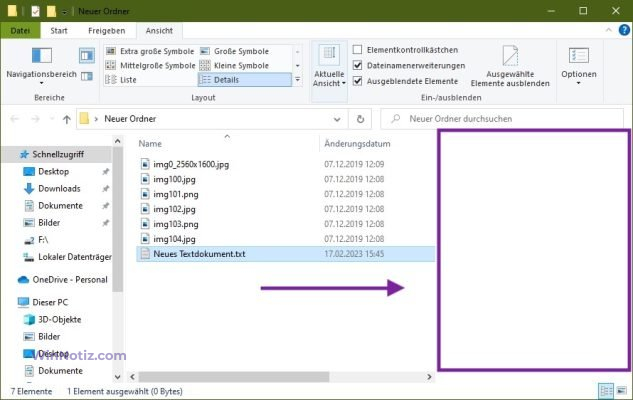Screen dimensions: 633x400
Task: Click Ausgewählte Elemente ausblenden
Action: (x=510, y=66)
